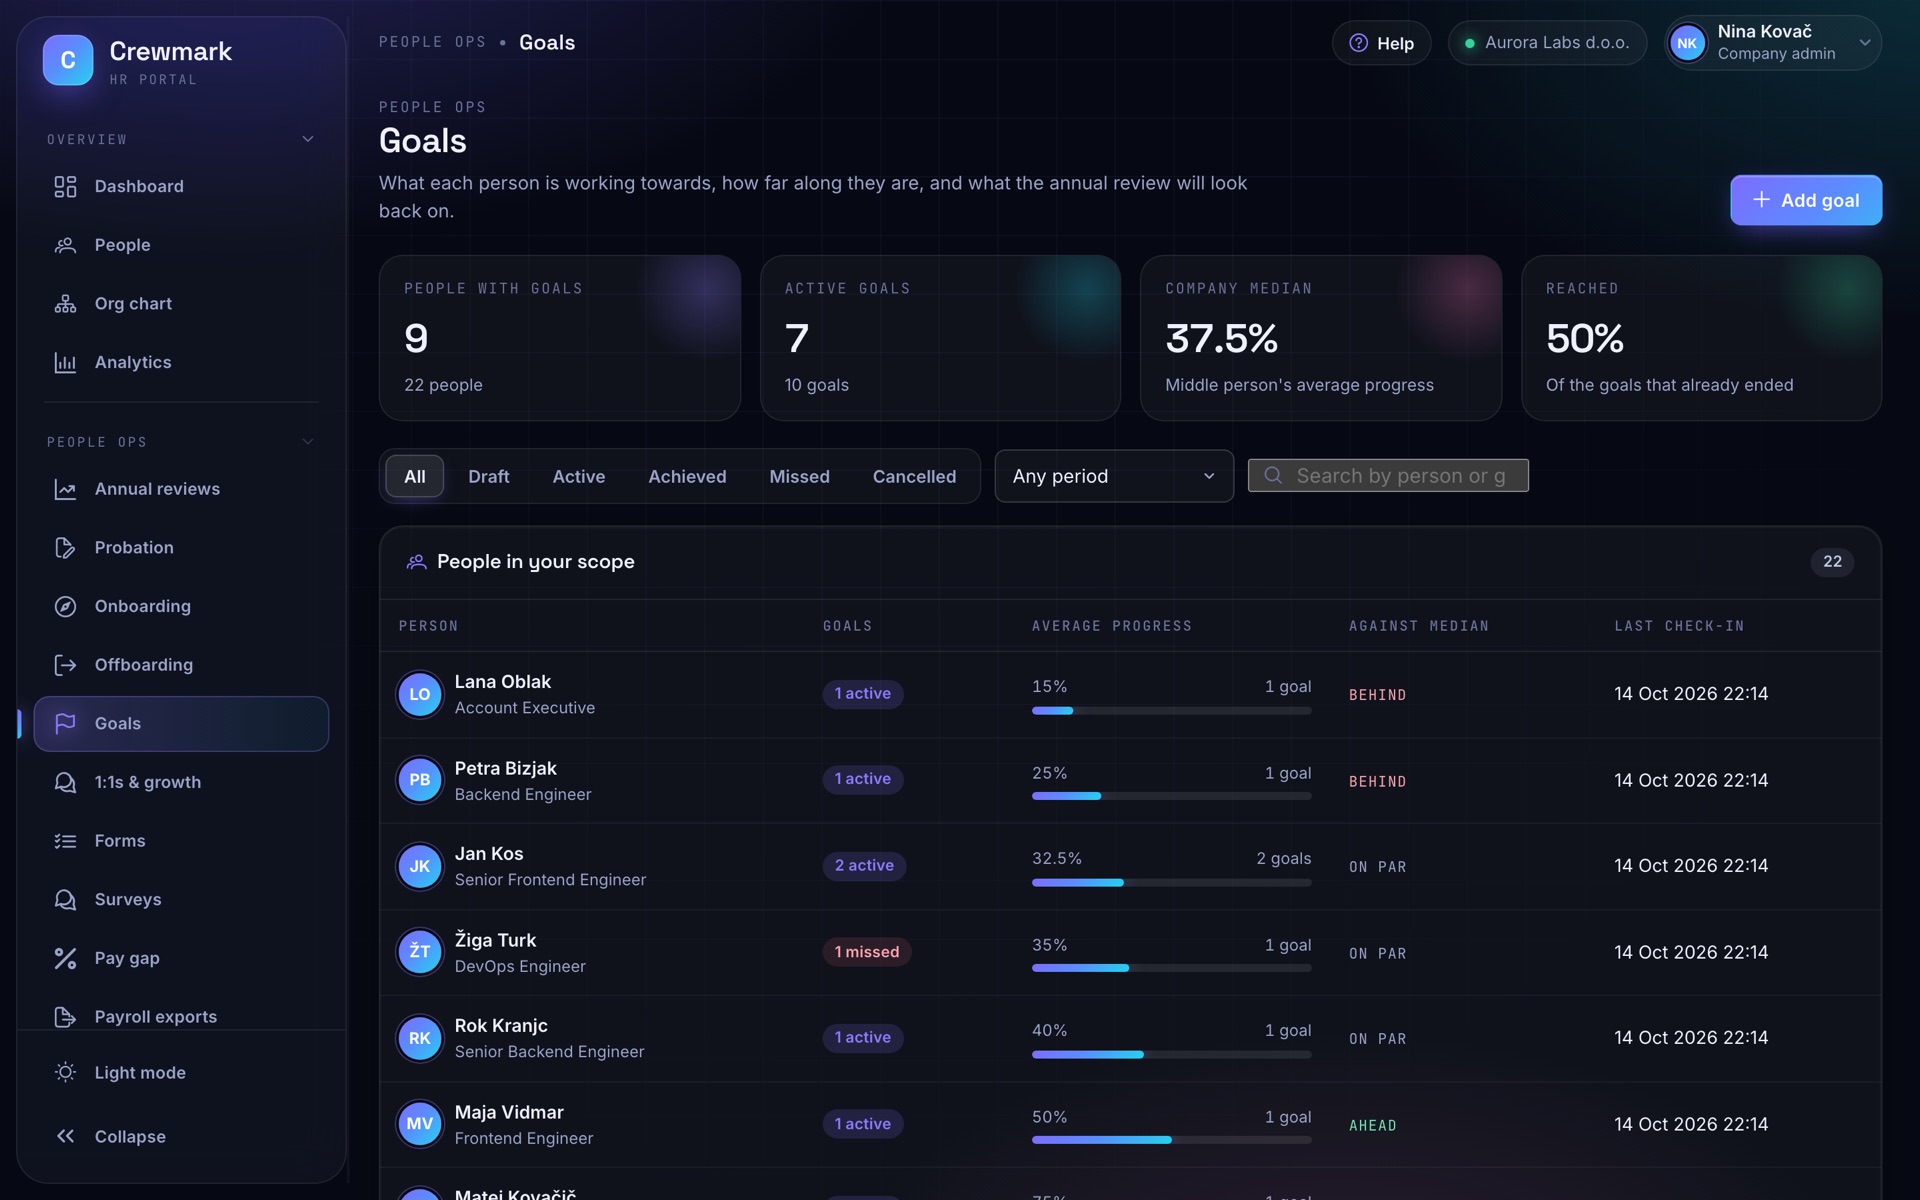
Task: Open the Surveys icon
Action: pyautogui.click(x=65, y=899)
